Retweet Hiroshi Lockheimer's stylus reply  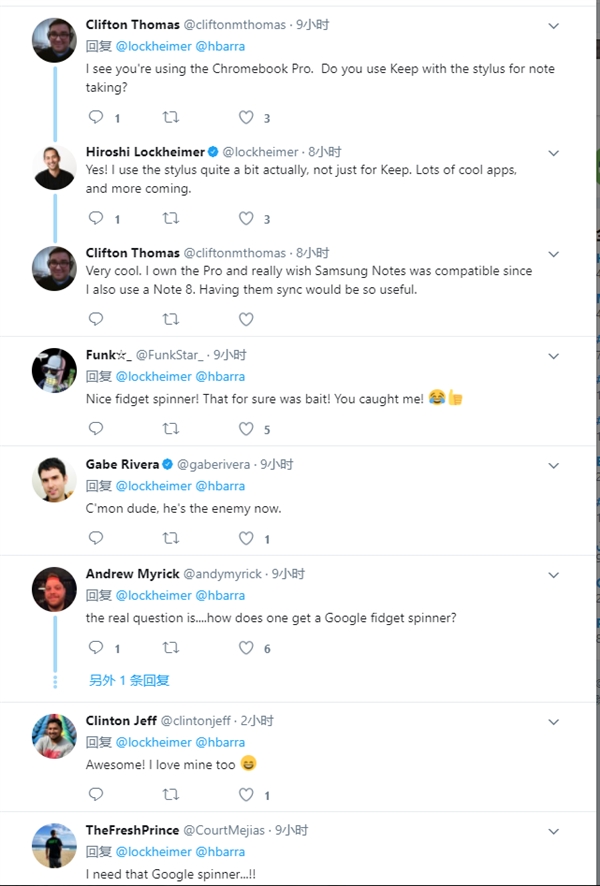[171, 218]
